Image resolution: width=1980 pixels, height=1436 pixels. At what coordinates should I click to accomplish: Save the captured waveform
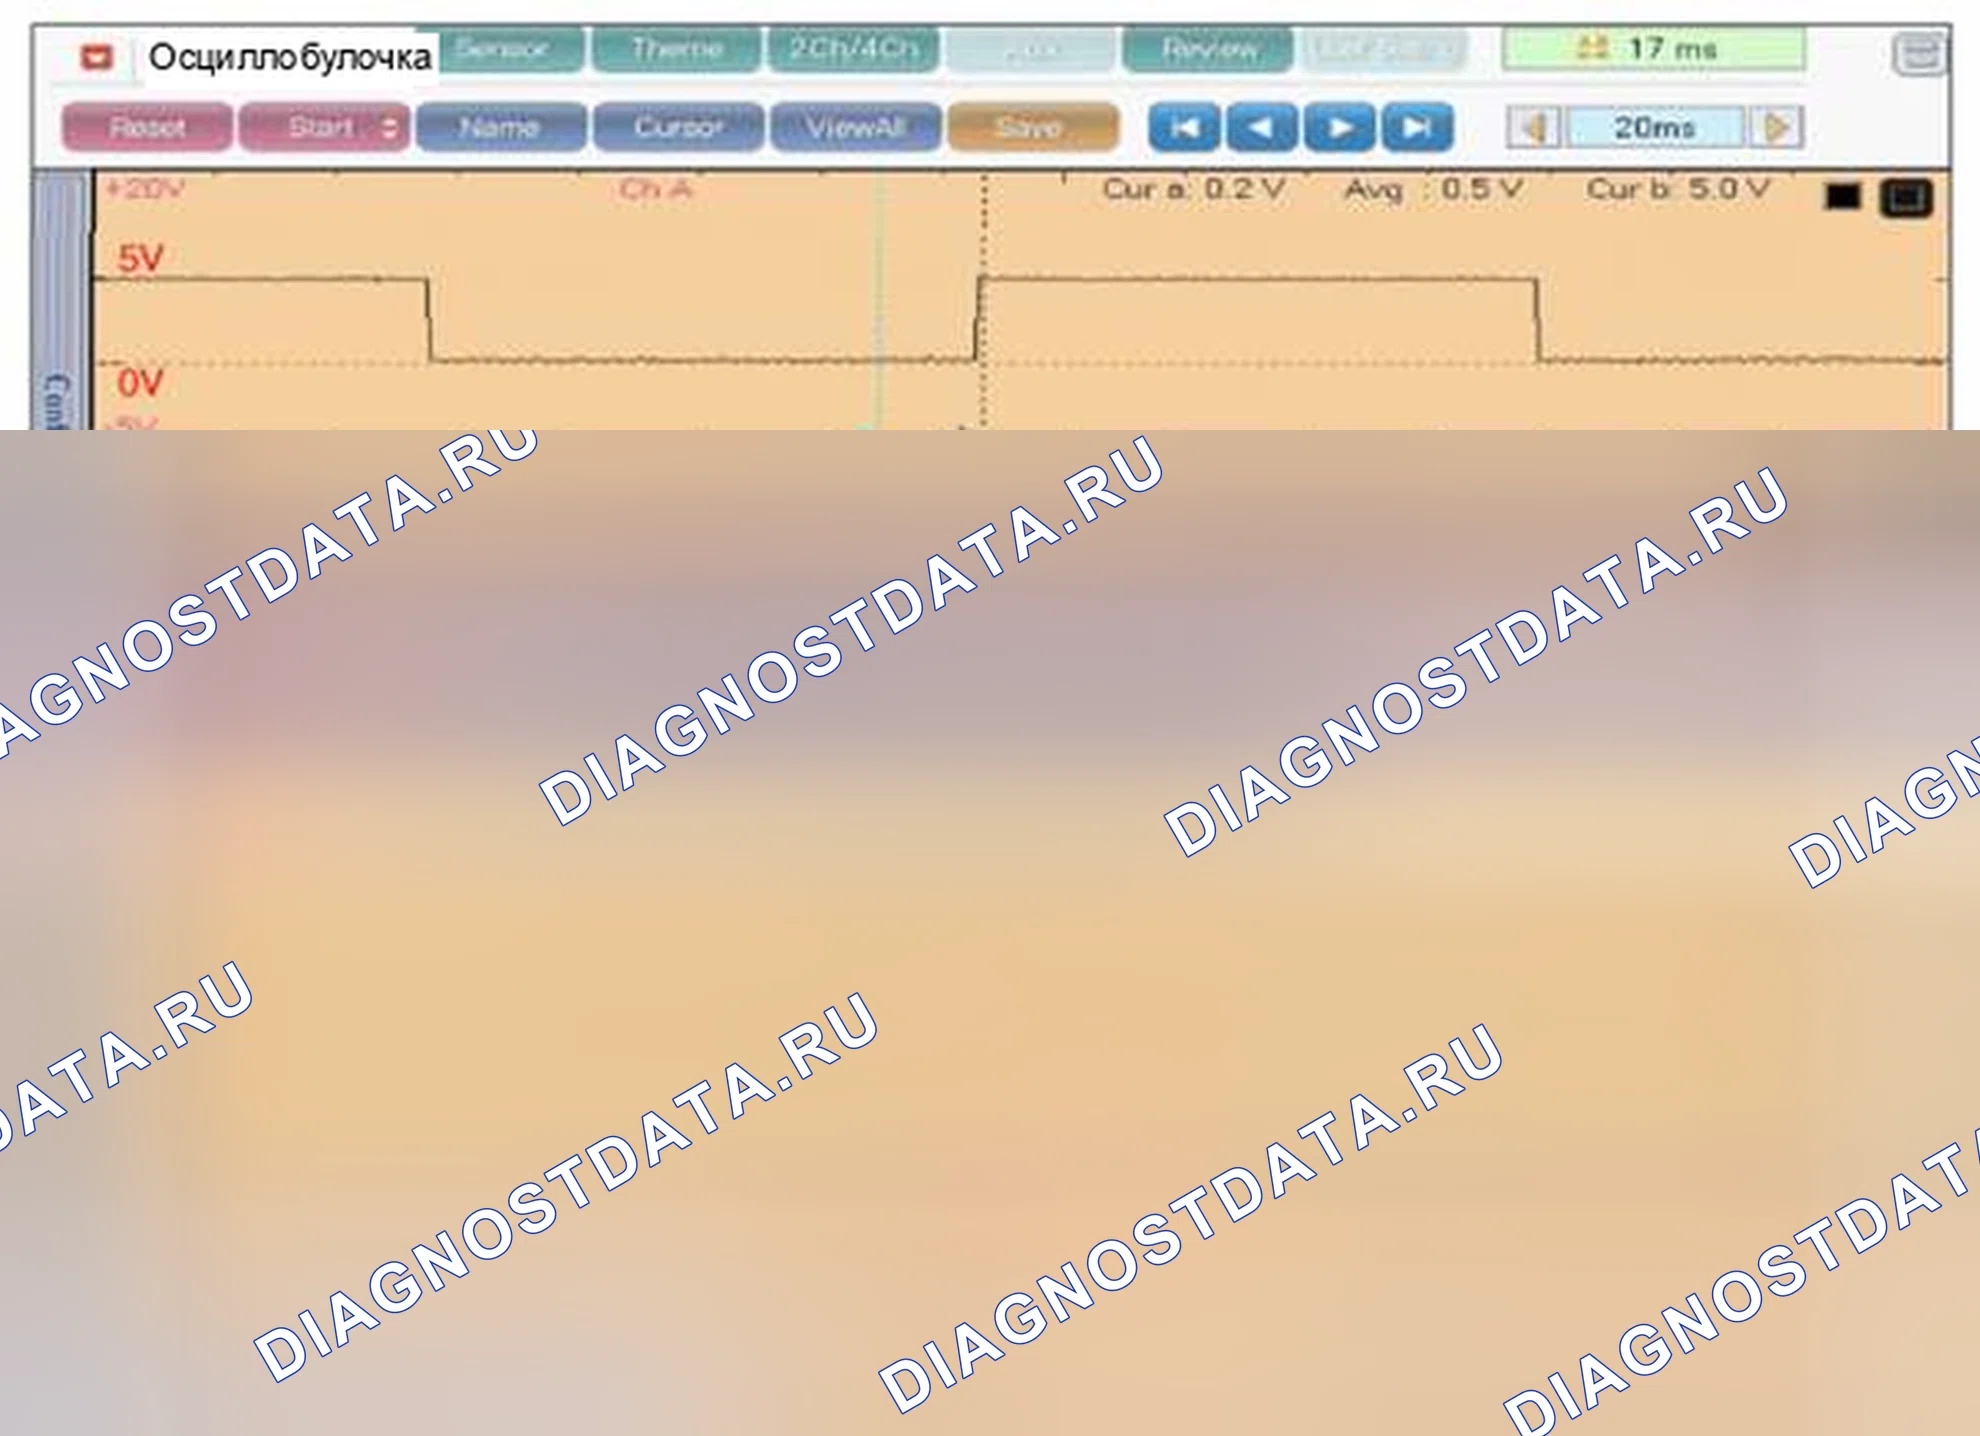[1033, 128]
